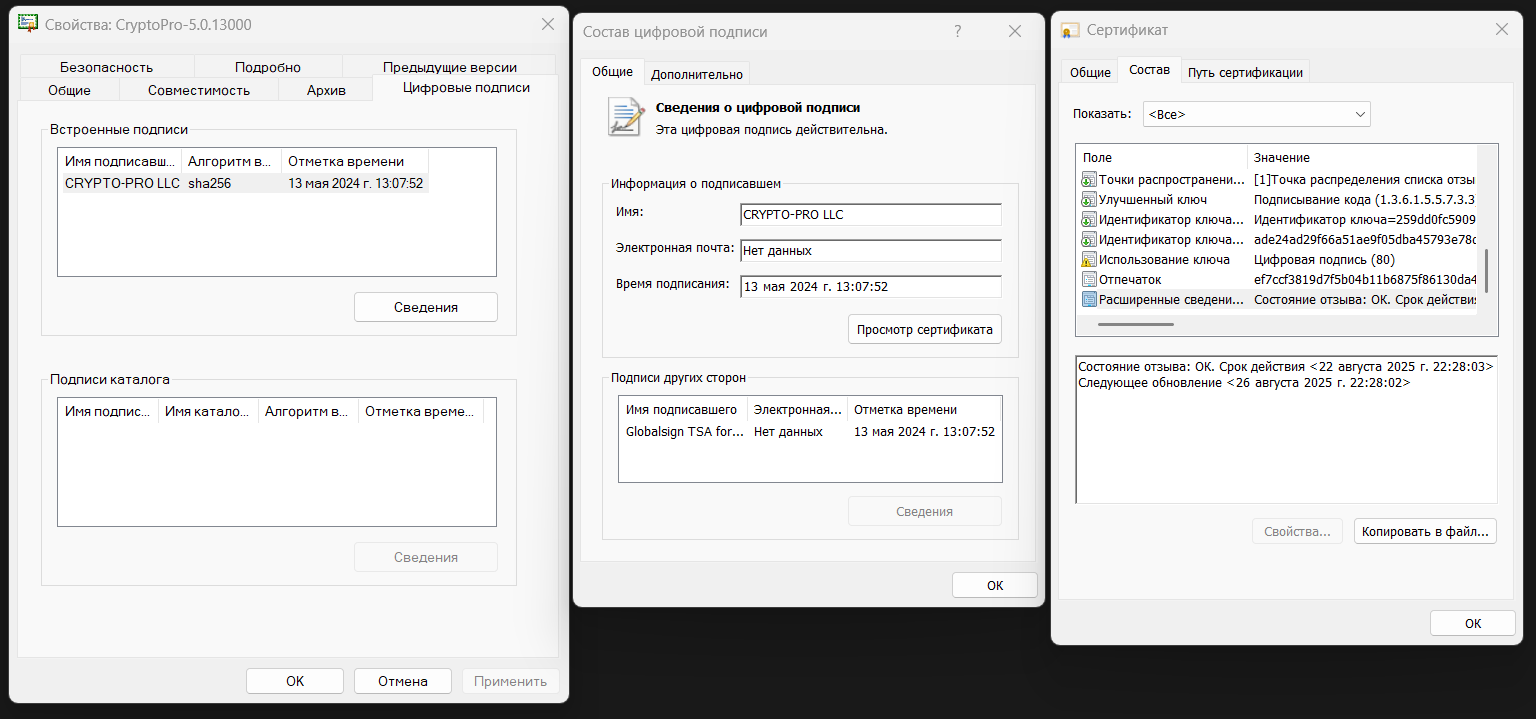Viewport: 1536px width, 719px height.
Task: Close the Сертификат window
Action: click(x=1501, y=30)
